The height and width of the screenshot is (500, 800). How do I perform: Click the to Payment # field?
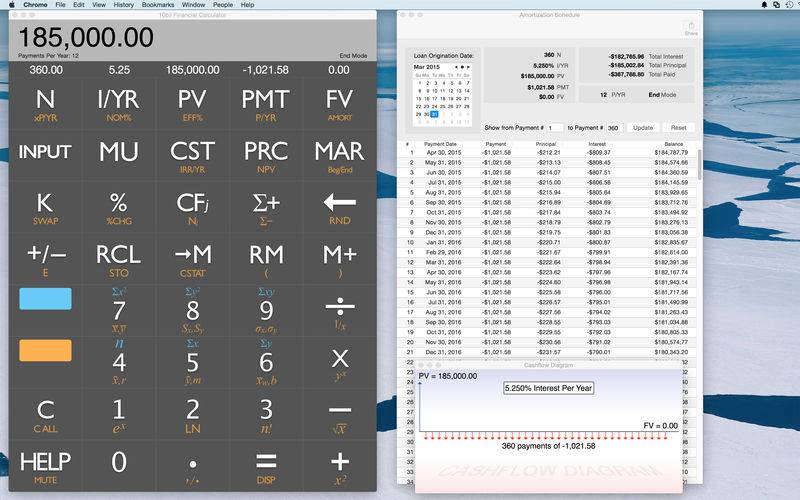(614, 128)
